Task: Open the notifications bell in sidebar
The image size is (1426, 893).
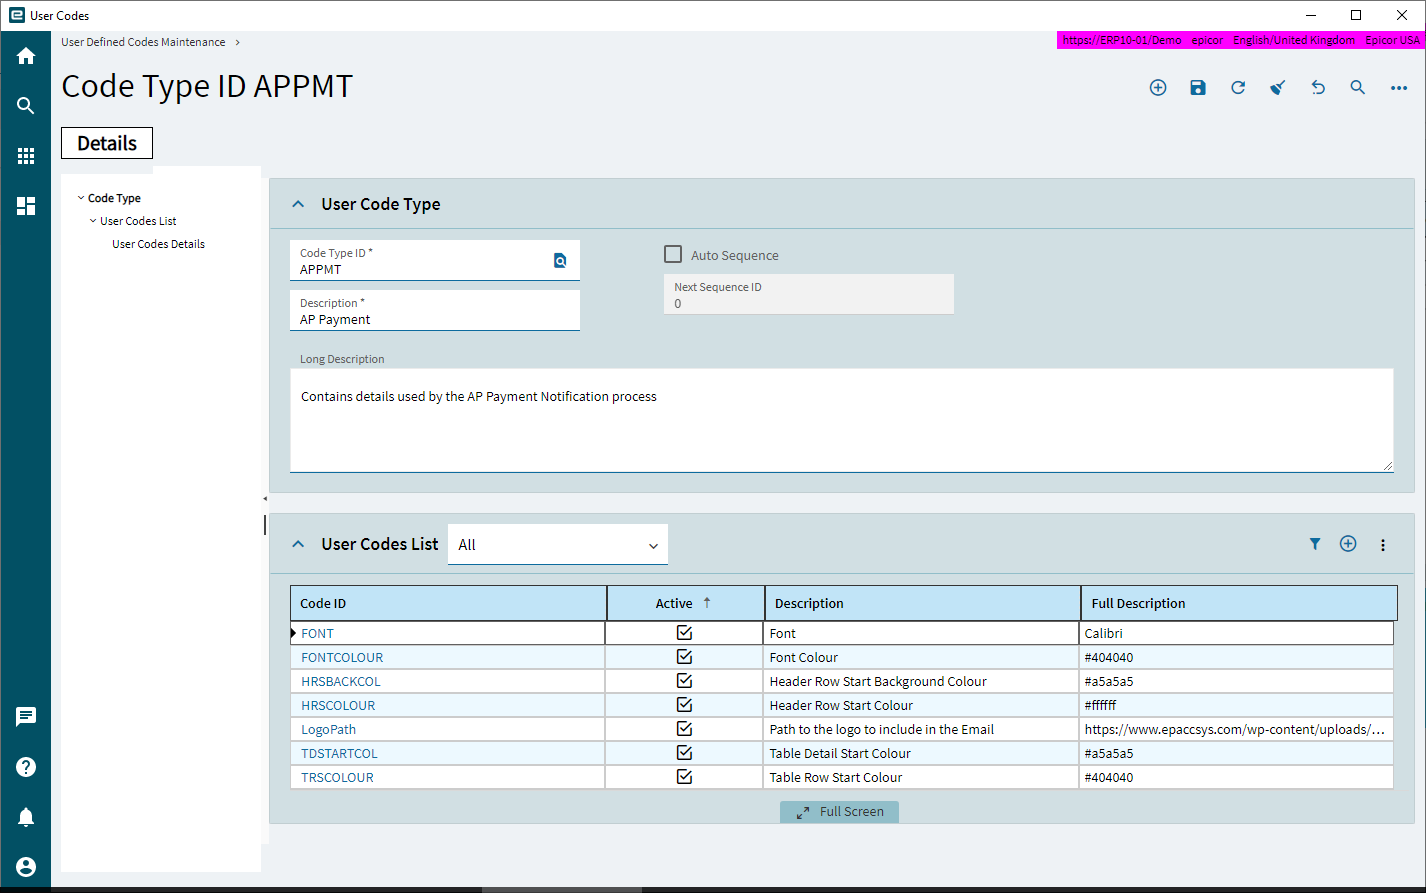Action: pos(26,817)
